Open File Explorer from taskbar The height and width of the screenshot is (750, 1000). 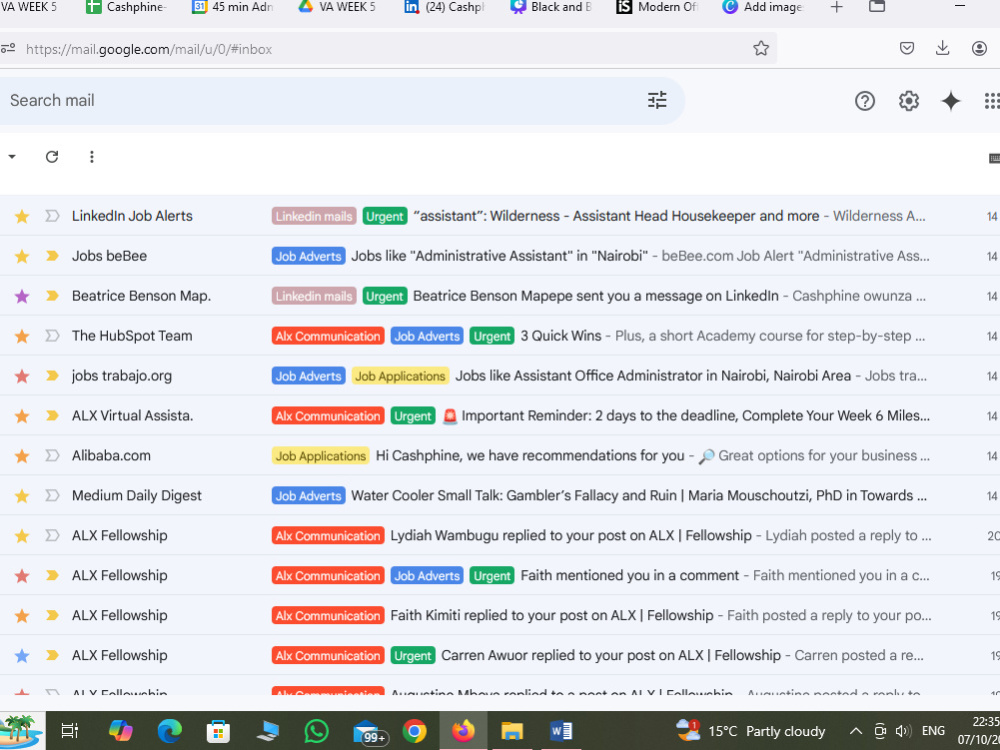[x=512, y=731]
